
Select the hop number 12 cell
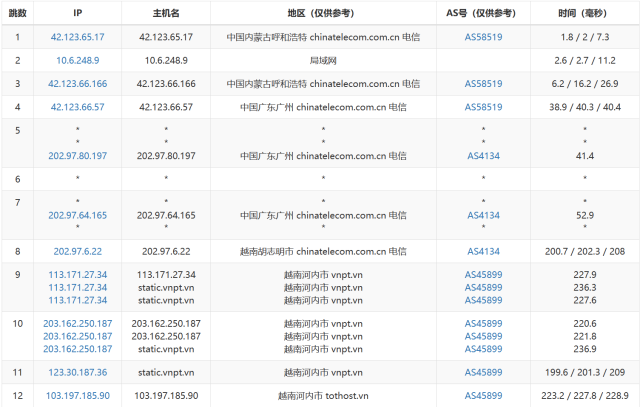pos(18,396)
